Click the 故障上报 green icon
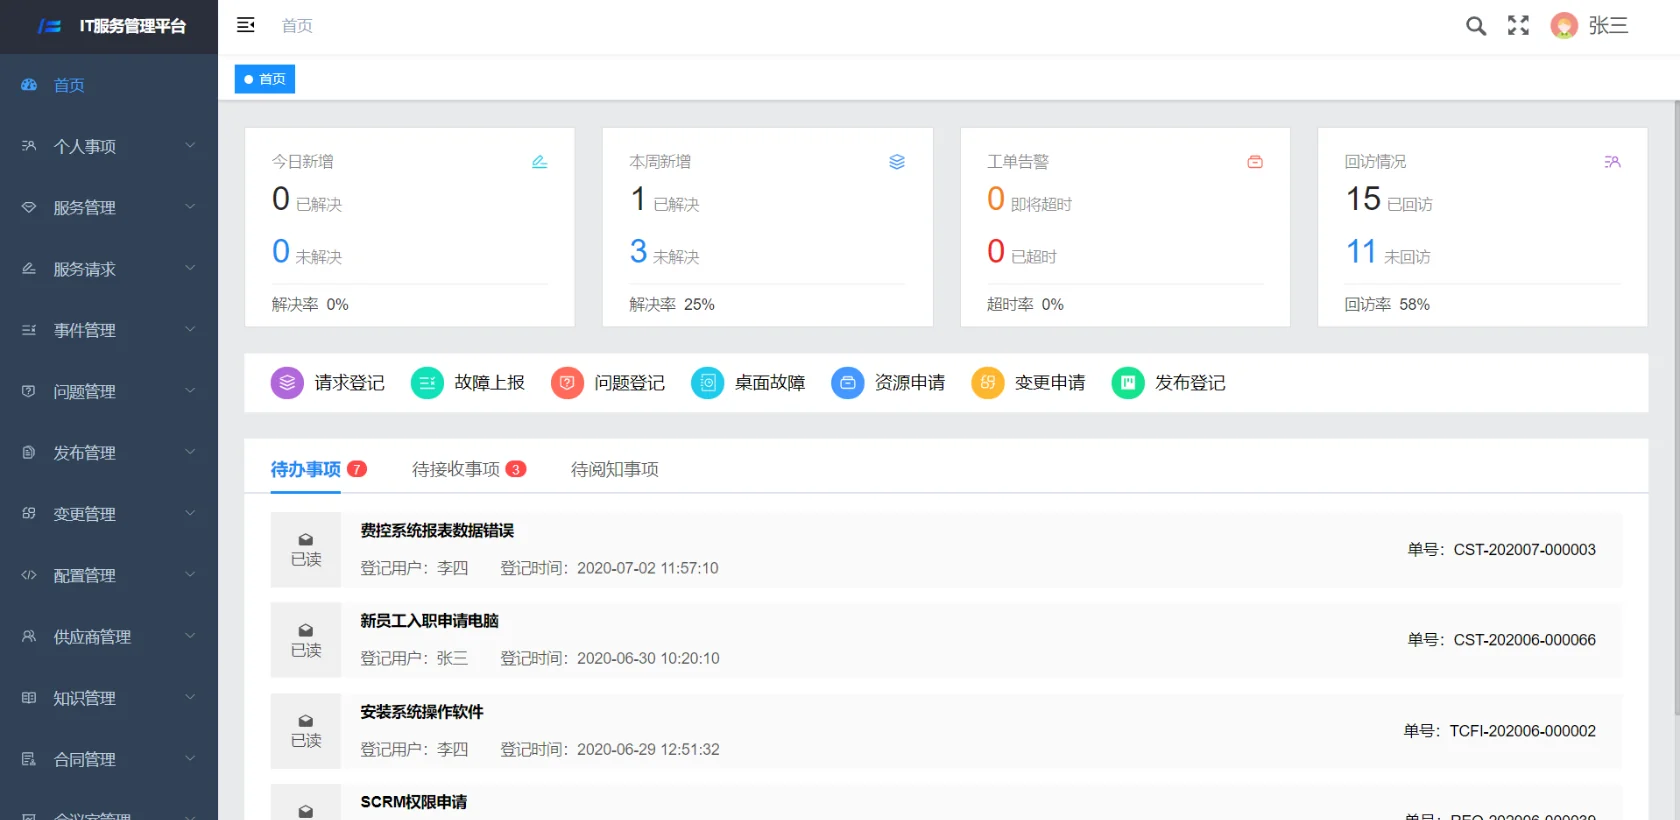Viewport: 1680px width, 820px height. [427, 382]
